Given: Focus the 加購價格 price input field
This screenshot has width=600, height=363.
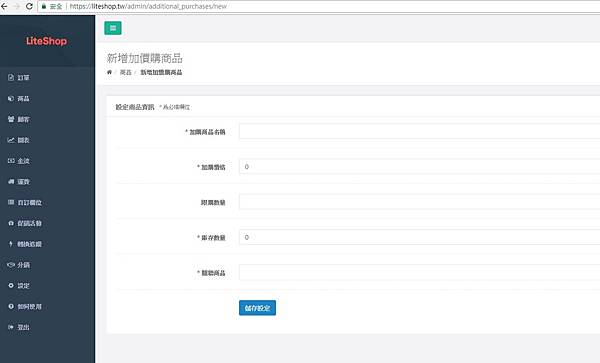Looking at the screenshot, I should click(419, 166).
